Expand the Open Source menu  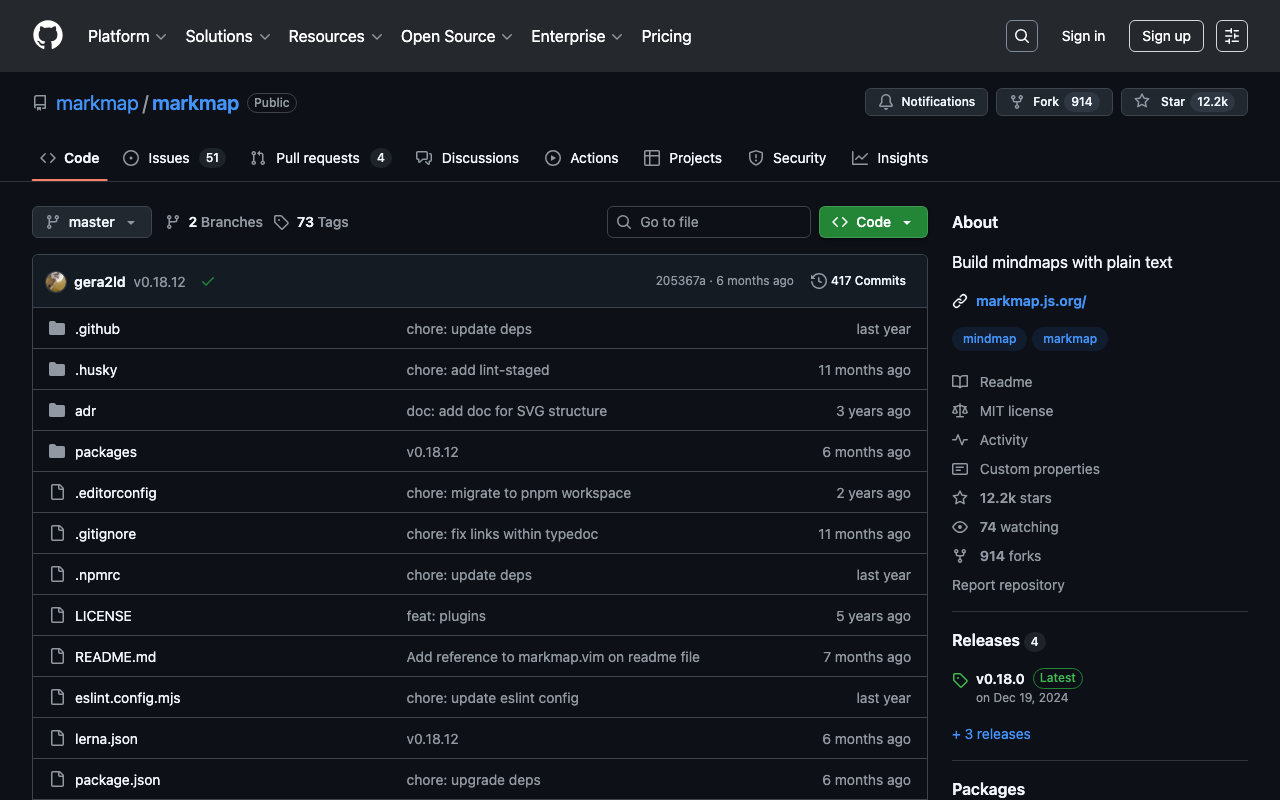coord(456,36)
